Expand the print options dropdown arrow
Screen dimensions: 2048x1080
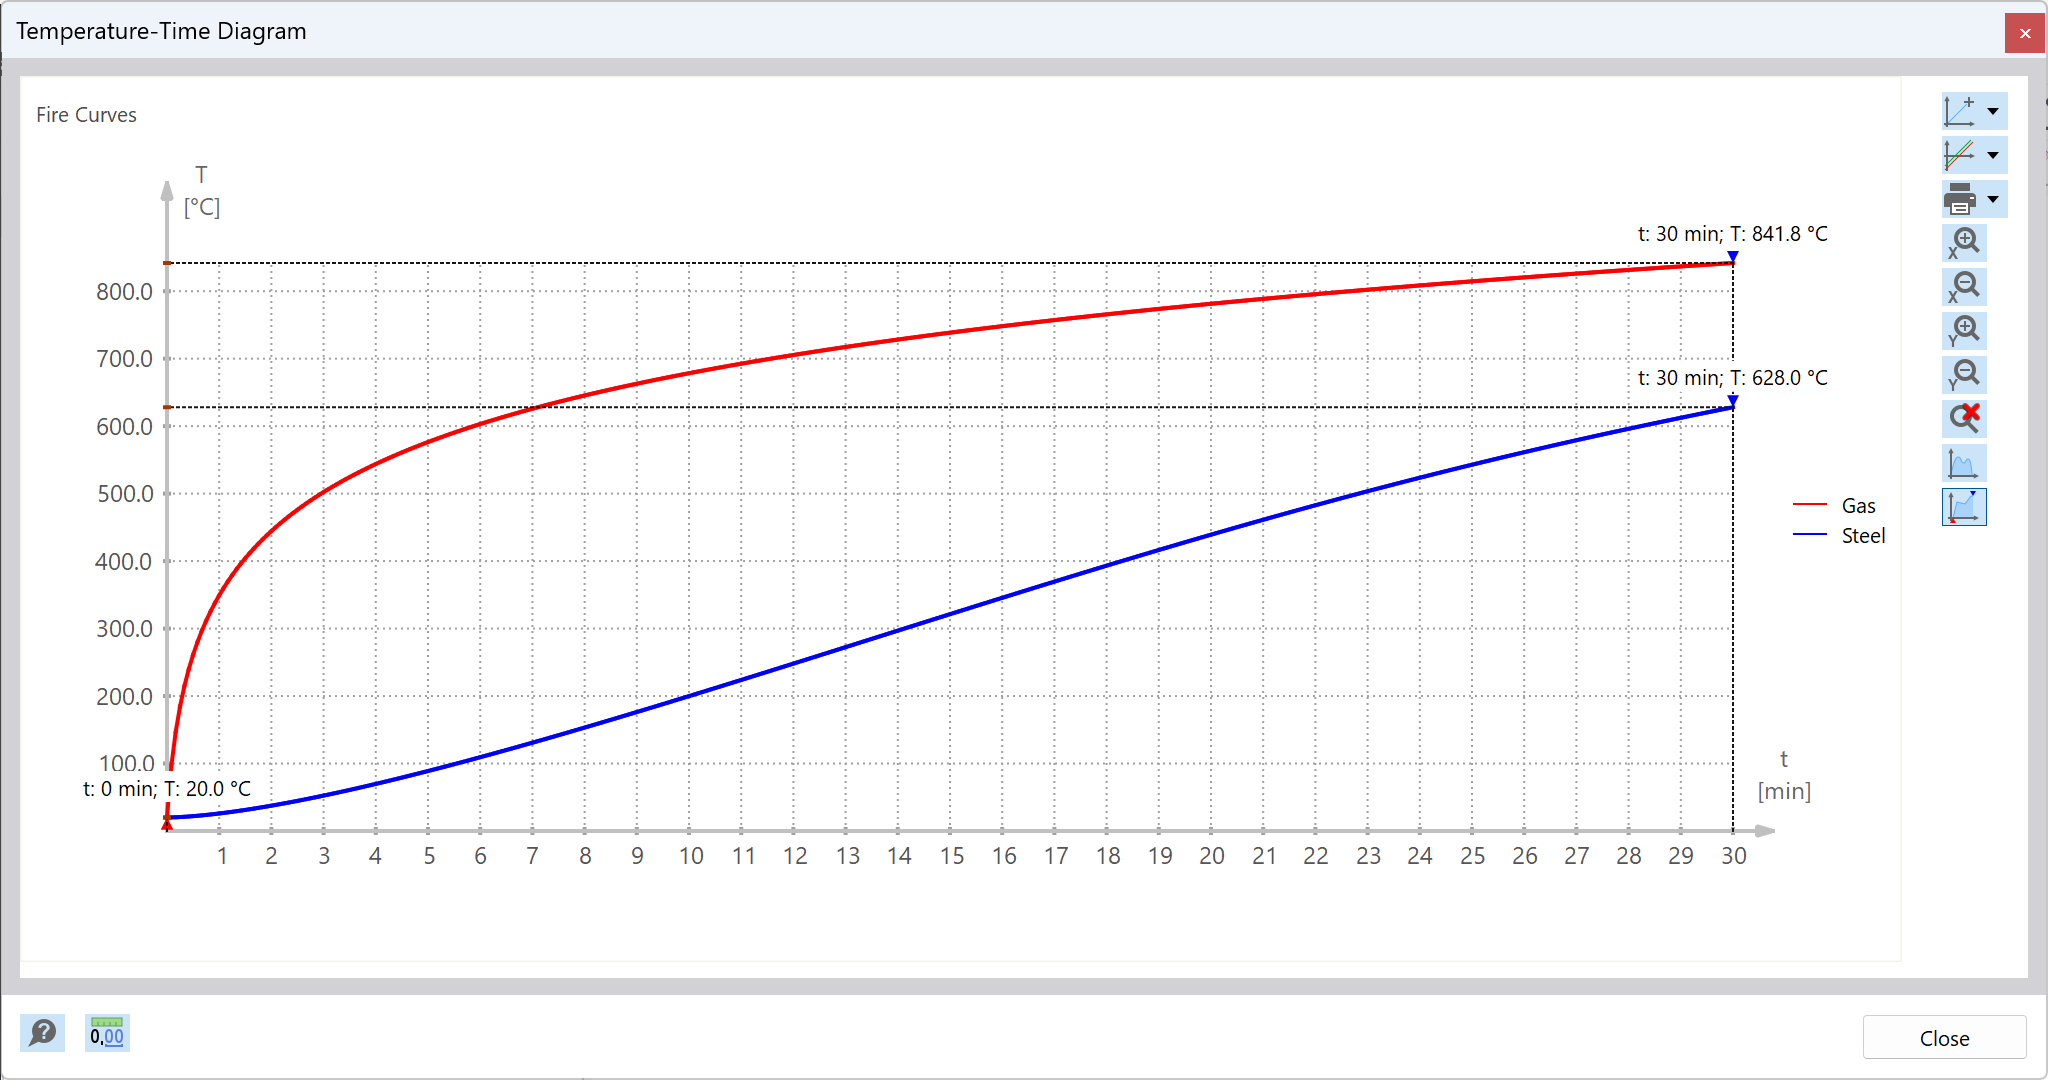tap(1993, 199)
